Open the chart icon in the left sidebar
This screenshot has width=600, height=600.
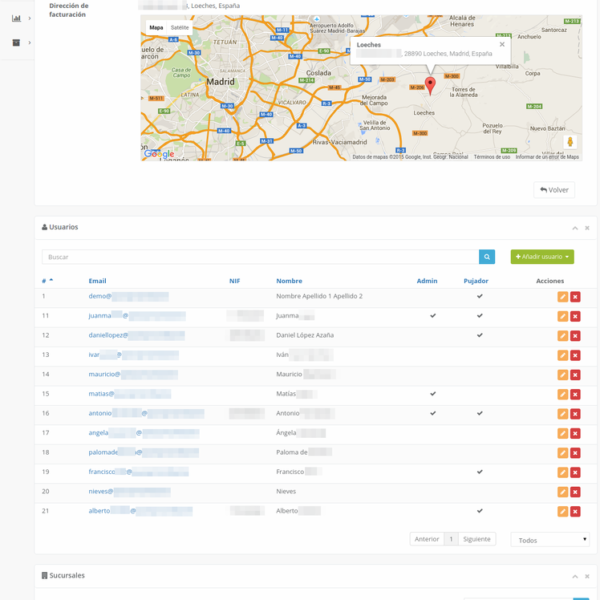(16, 17)
